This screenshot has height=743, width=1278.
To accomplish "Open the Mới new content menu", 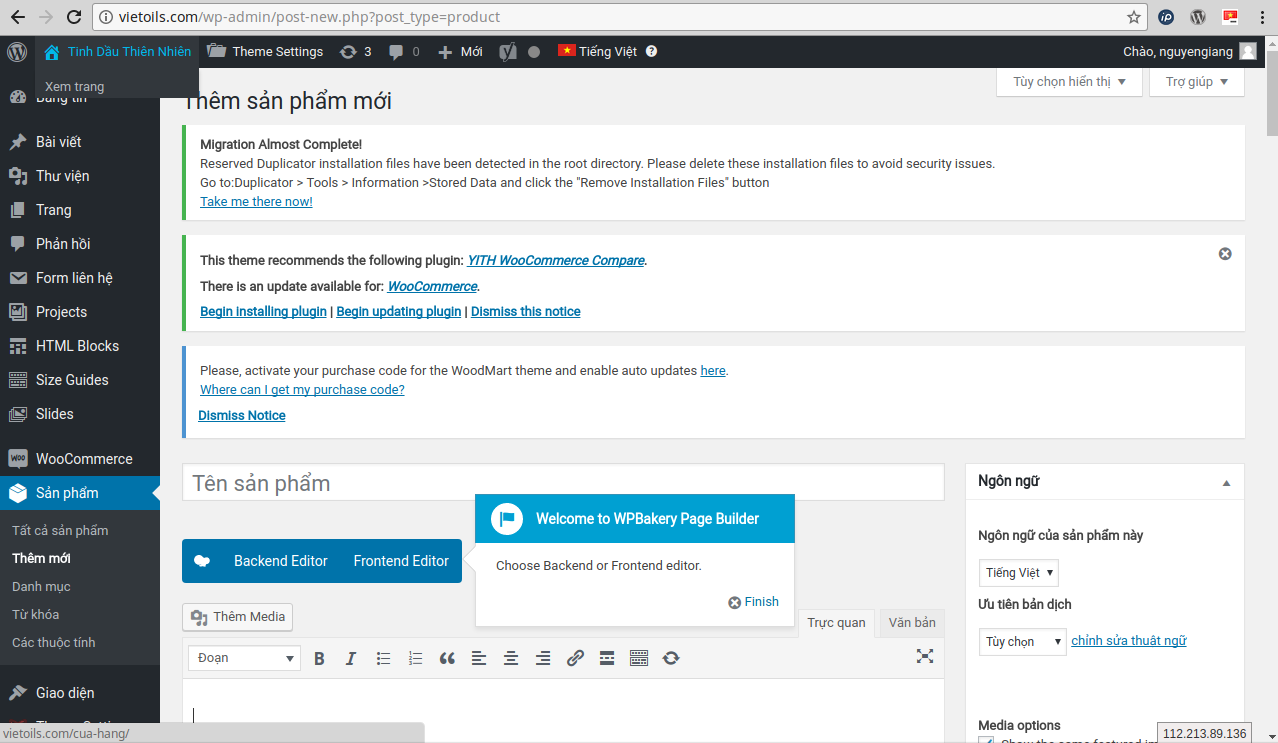I will point(460,51).
